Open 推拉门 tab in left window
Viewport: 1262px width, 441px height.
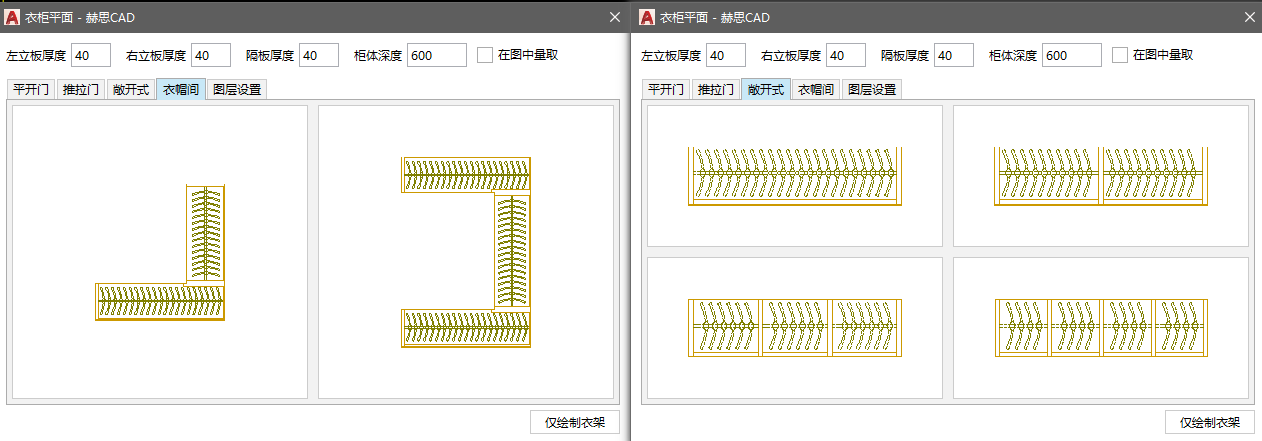click(81, 90)
